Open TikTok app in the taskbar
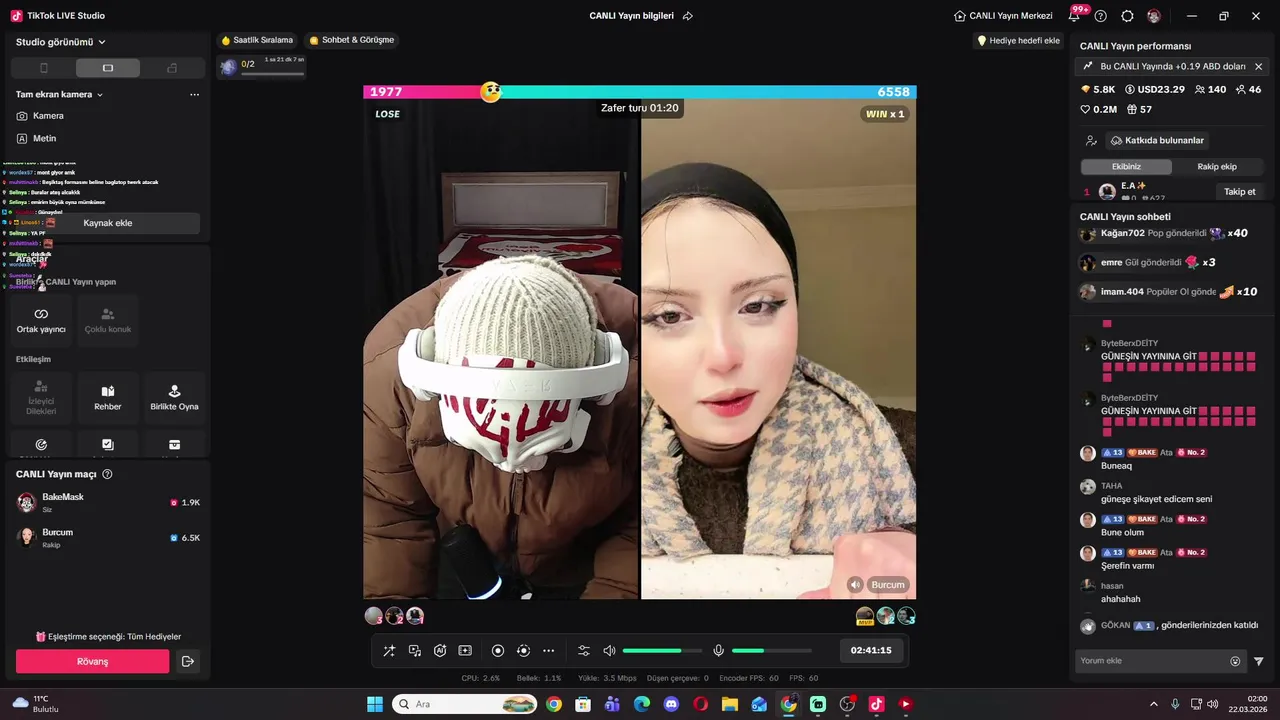 click(x=877, y=704)
